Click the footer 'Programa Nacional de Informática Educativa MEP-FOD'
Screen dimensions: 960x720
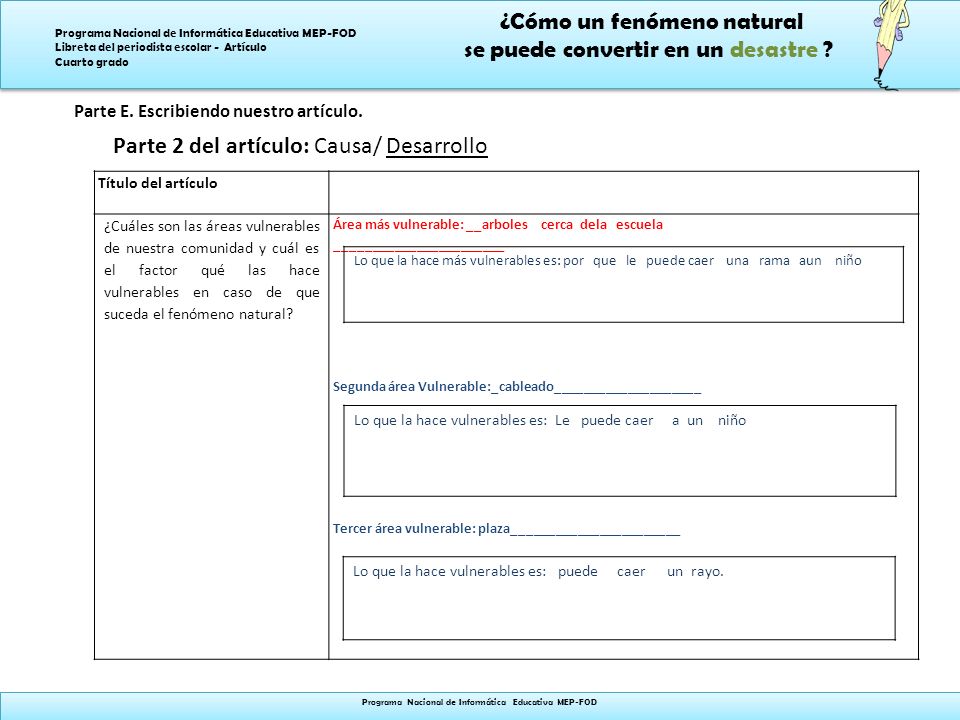[479, 702]
